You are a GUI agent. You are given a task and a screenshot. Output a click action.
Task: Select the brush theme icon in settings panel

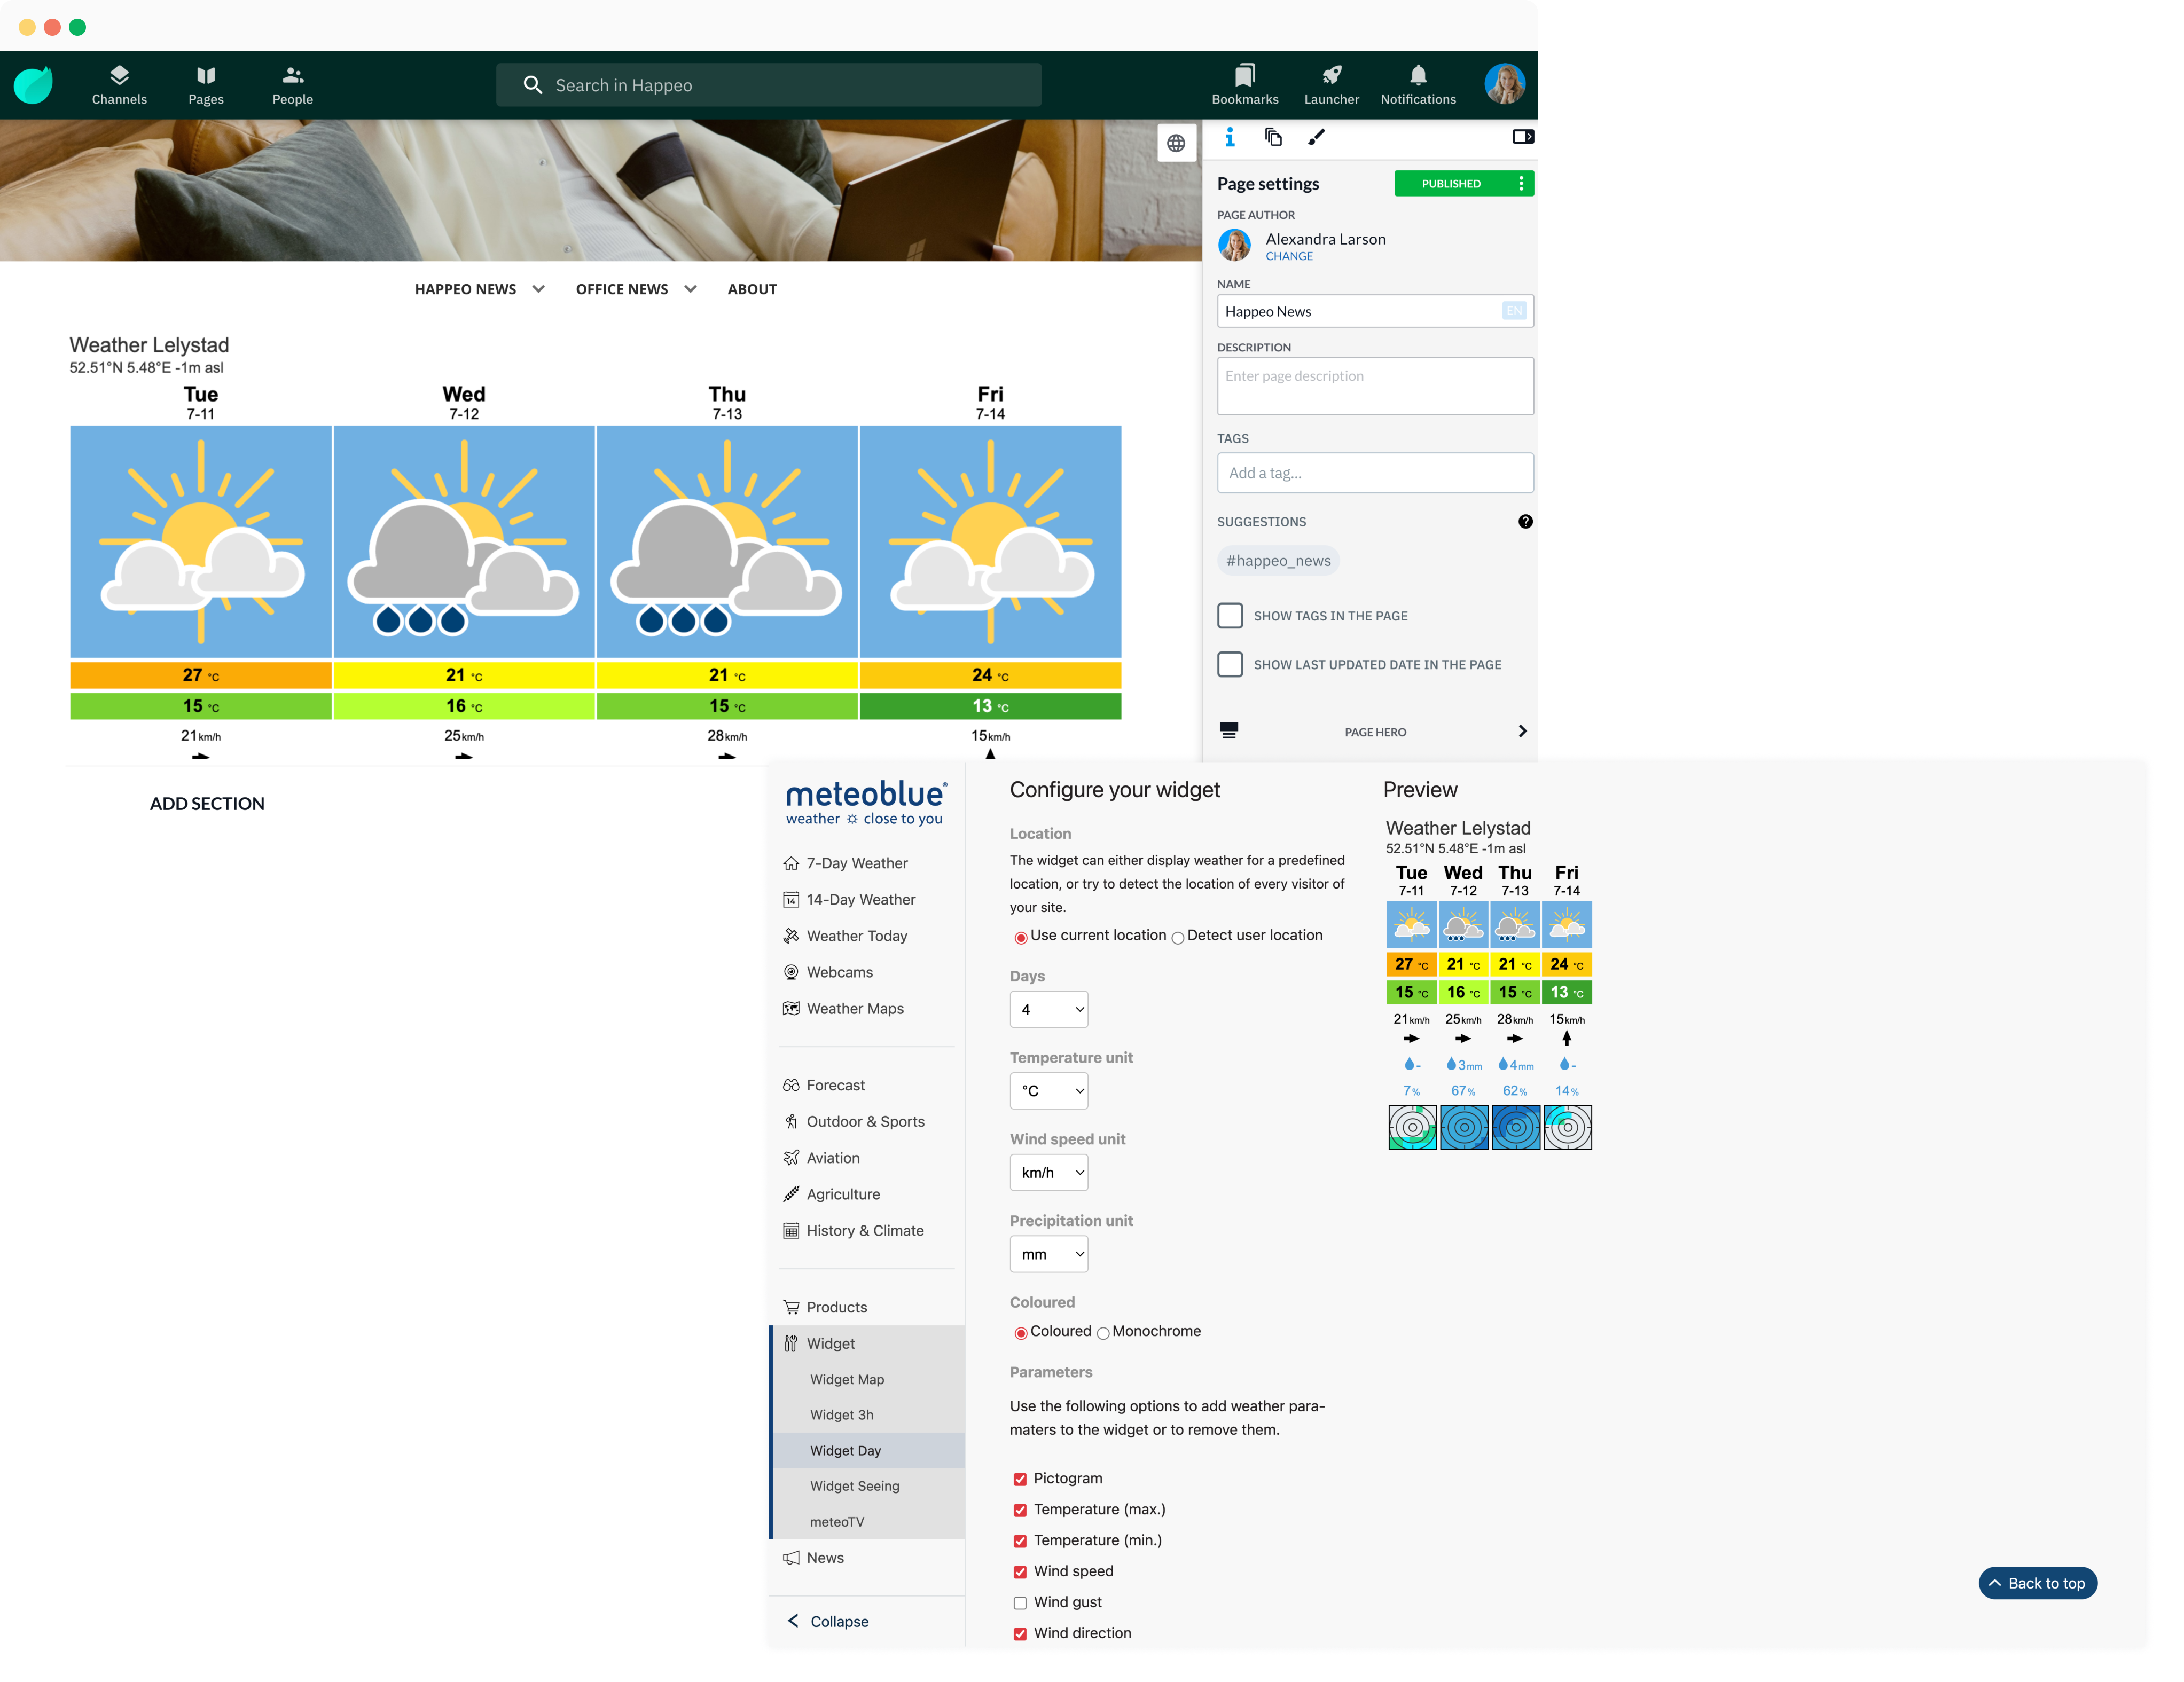point(1316,137)
